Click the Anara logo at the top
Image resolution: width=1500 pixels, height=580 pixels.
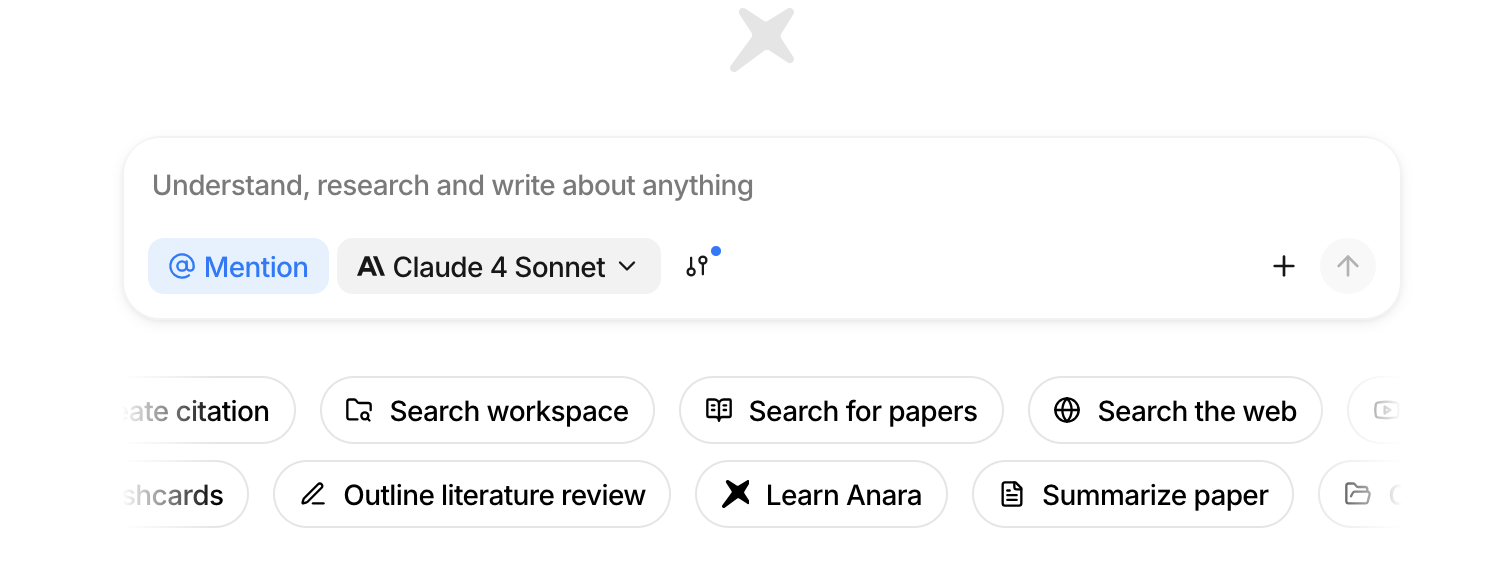(762, 40)
